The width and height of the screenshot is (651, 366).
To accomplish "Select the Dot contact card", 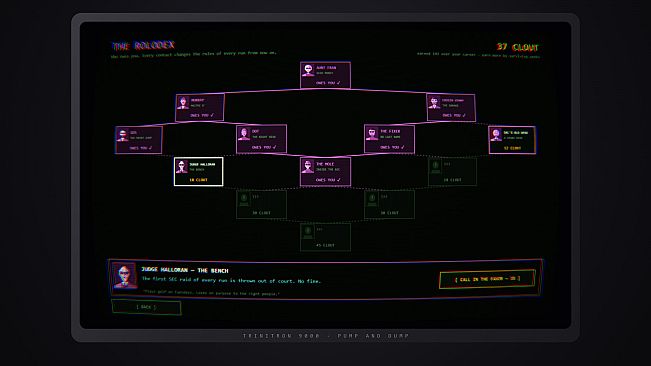I will click(262, 139).
